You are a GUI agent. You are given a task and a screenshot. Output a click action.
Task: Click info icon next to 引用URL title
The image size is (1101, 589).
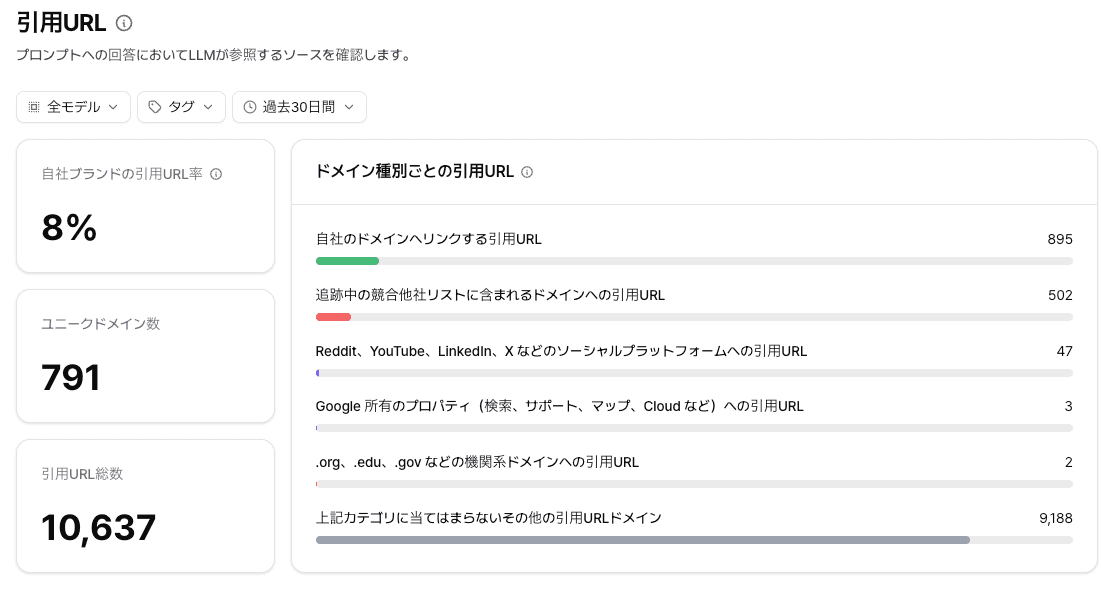[x=124, y=23]
